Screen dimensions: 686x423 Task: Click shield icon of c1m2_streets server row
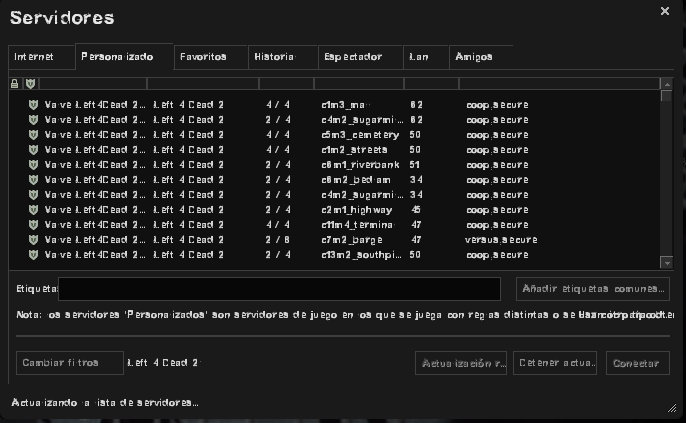(x=33, y=150)
